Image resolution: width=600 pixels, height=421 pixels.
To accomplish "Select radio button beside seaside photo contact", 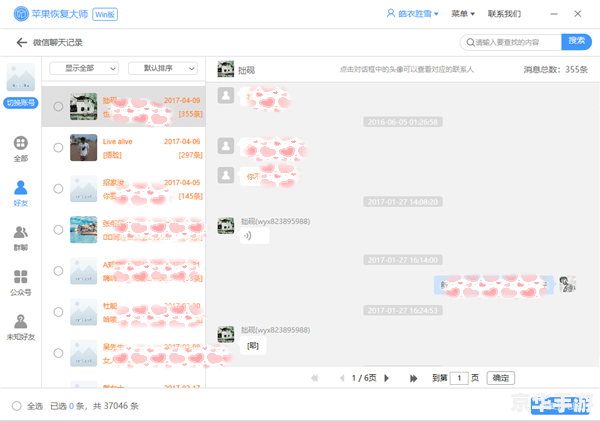I will pos(58,230).
